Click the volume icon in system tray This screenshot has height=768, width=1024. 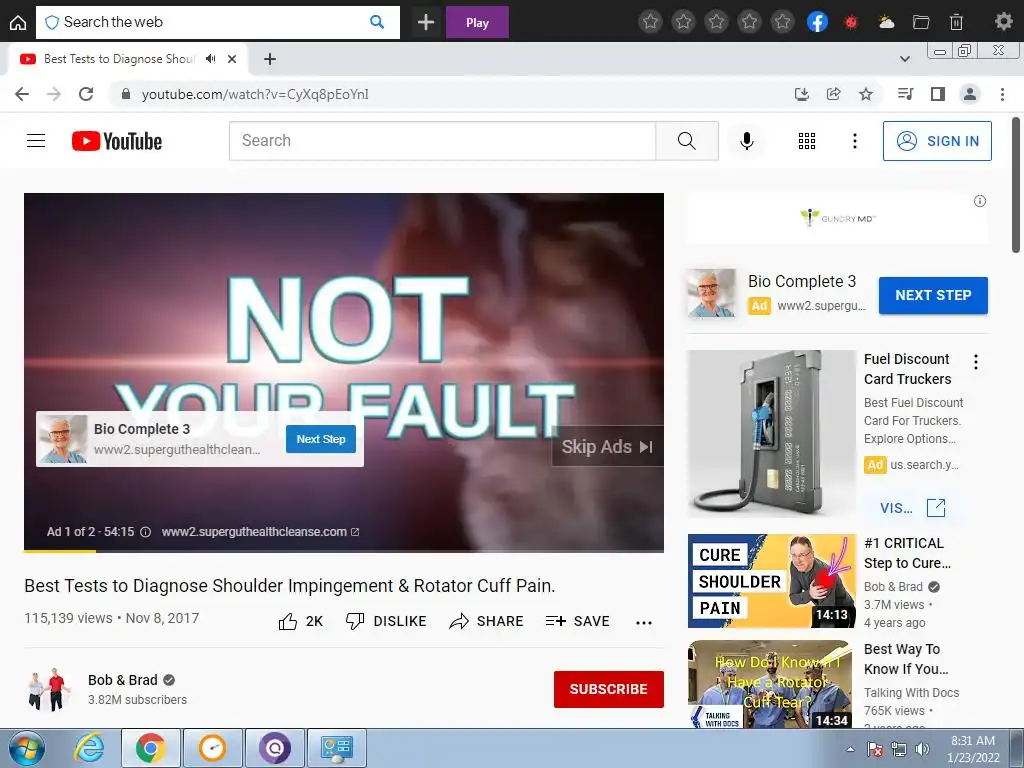tap(922, 749)
